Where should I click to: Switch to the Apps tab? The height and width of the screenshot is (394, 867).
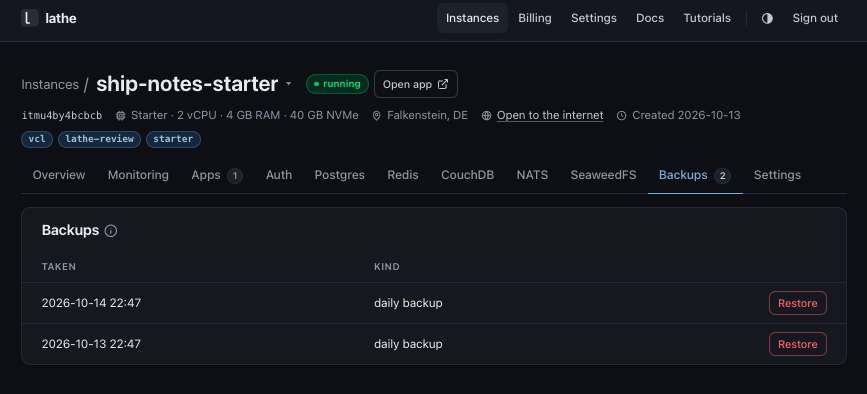[x=217, y=175]
